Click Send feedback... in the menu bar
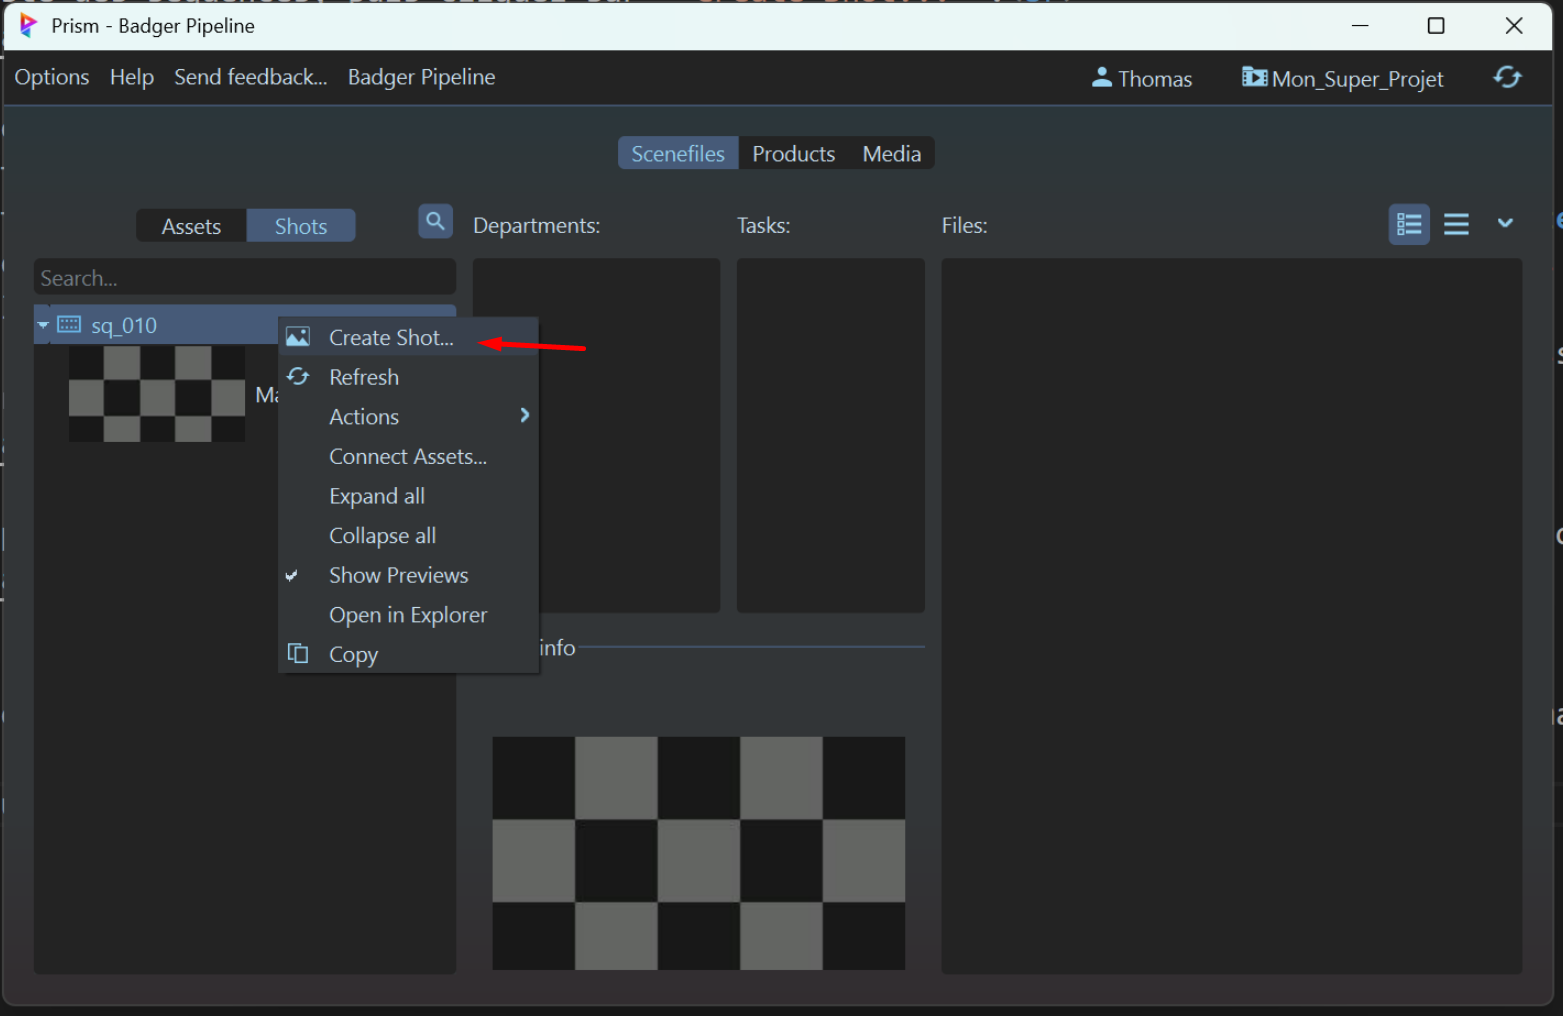 click(x=250, y=77)
